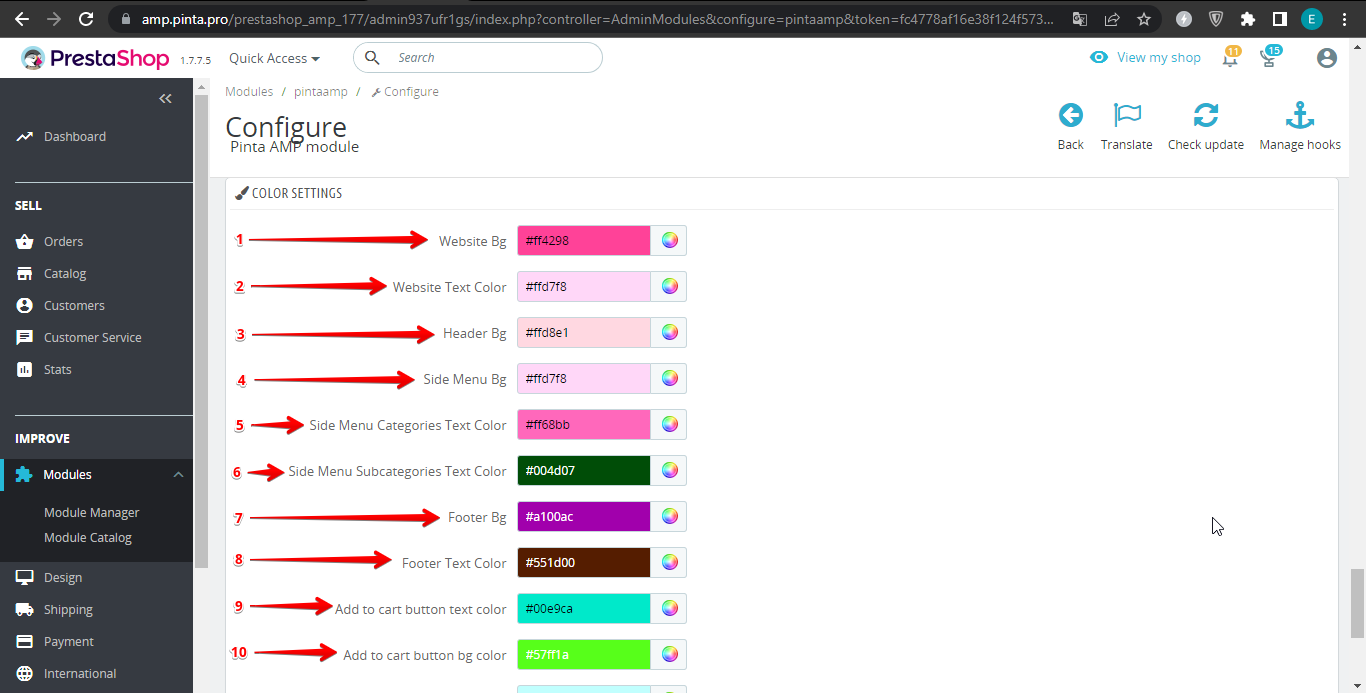Open Manage hooks anchor icon
Viewport: 1366px width, 693px height.
point(1299,116)
